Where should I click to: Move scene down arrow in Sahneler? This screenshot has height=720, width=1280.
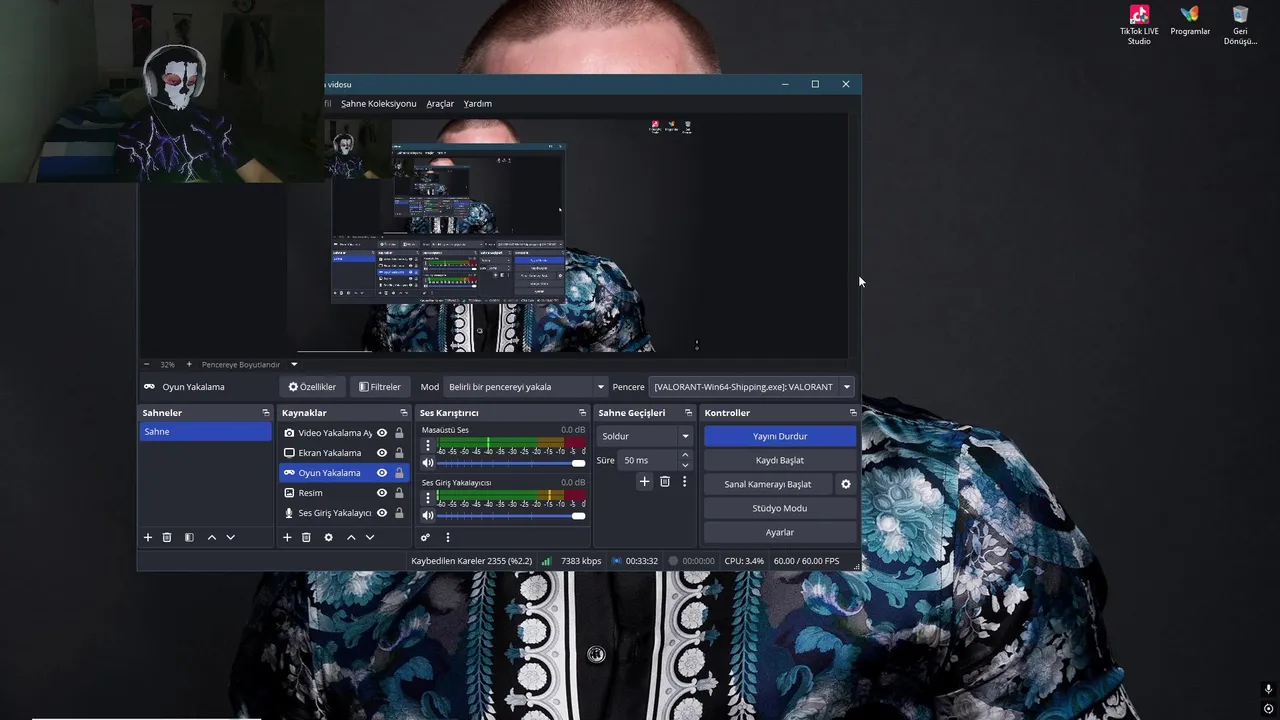click(230, 537)
